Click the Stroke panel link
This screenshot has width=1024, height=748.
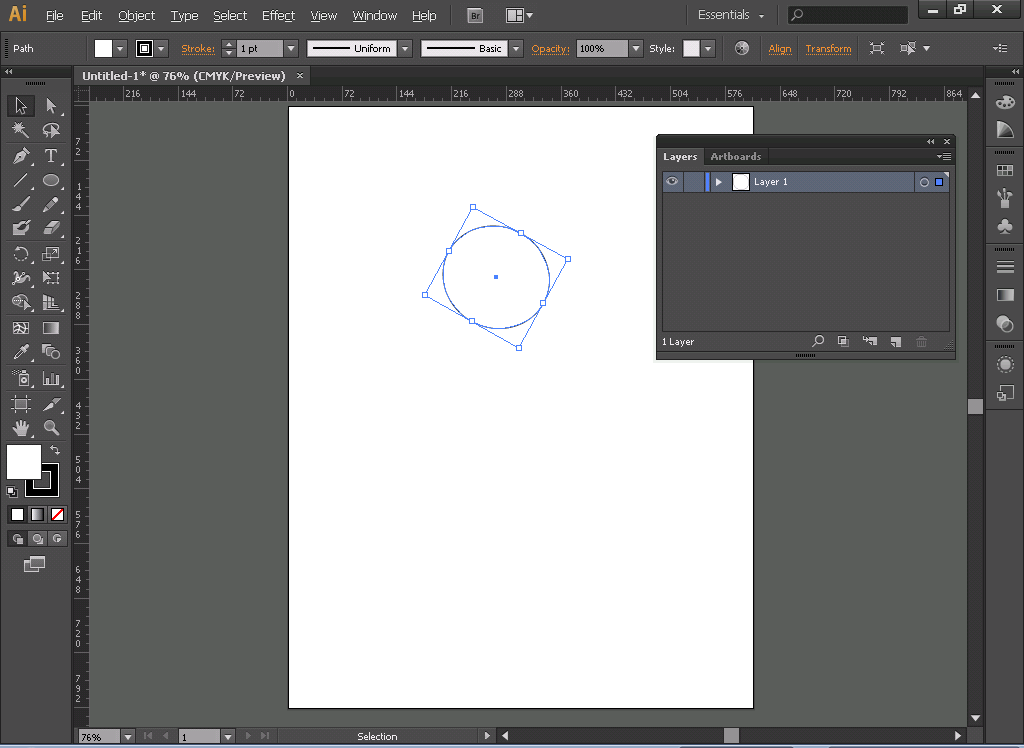pyautogui.click(x=198, y=48)
